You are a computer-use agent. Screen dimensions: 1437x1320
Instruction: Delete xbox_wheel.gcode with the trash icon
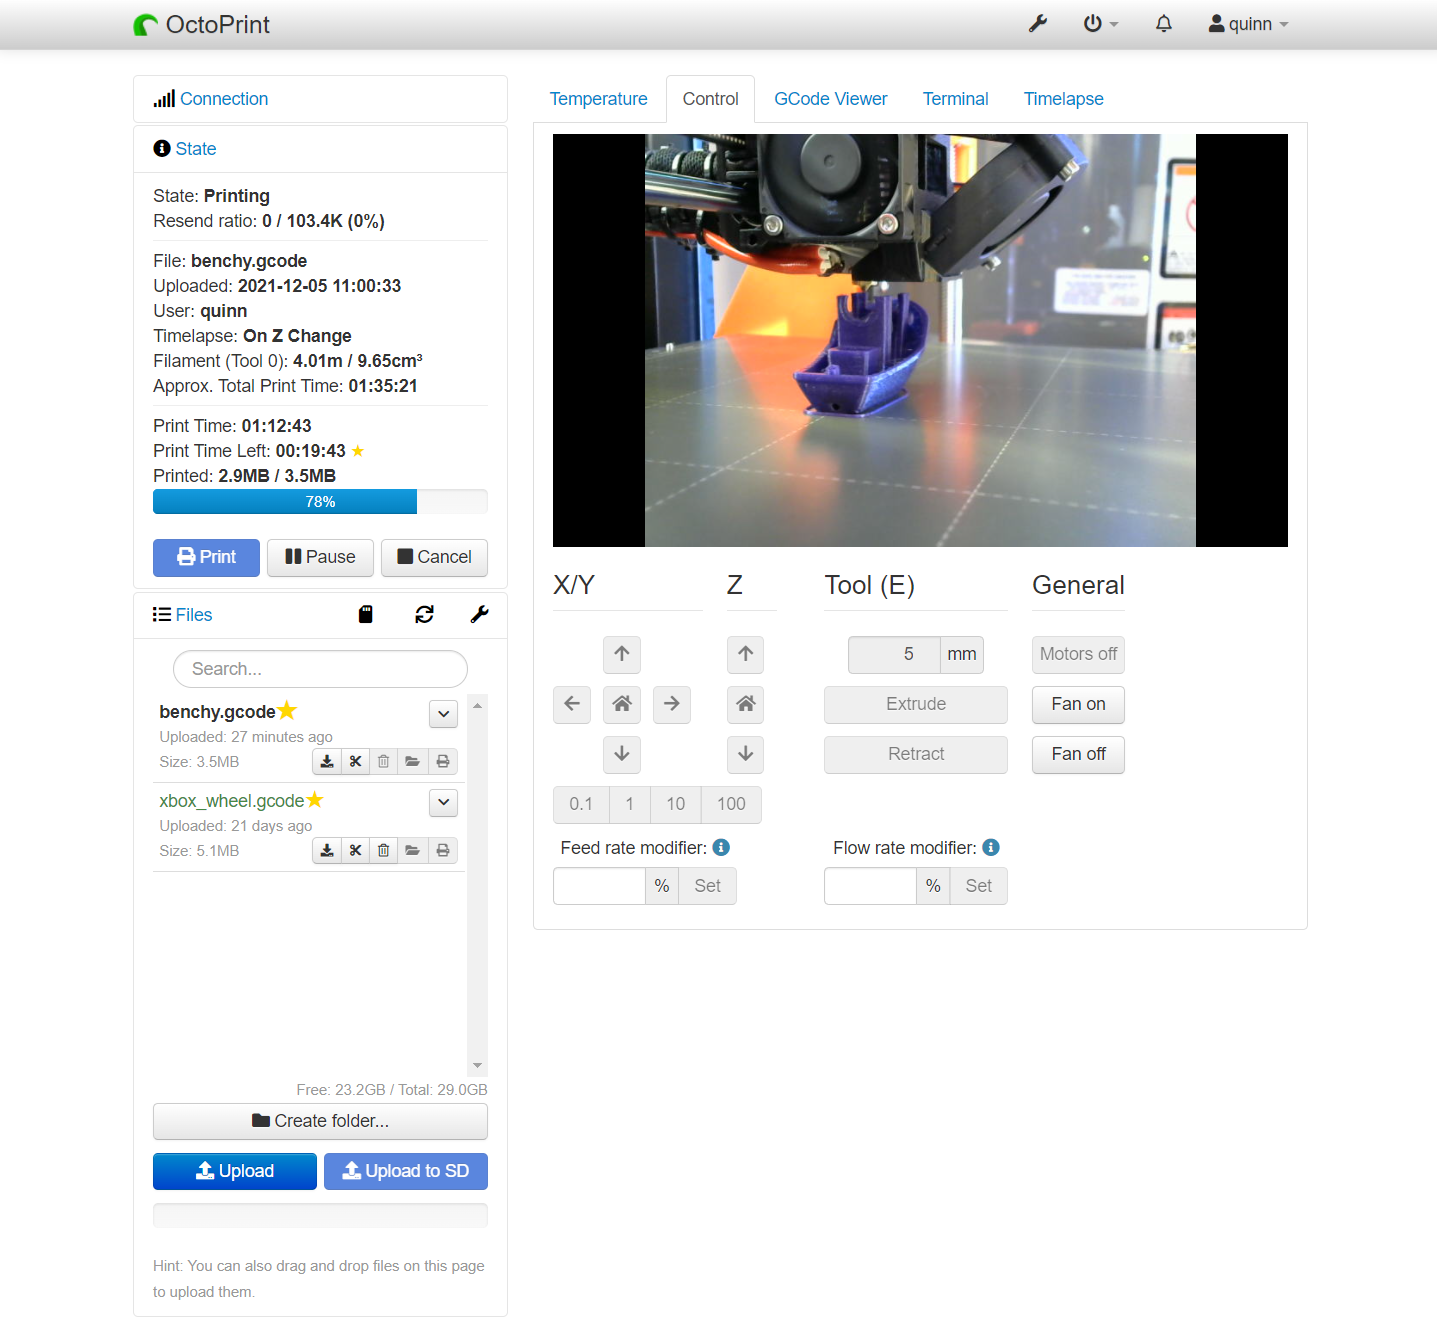(383, 850)
